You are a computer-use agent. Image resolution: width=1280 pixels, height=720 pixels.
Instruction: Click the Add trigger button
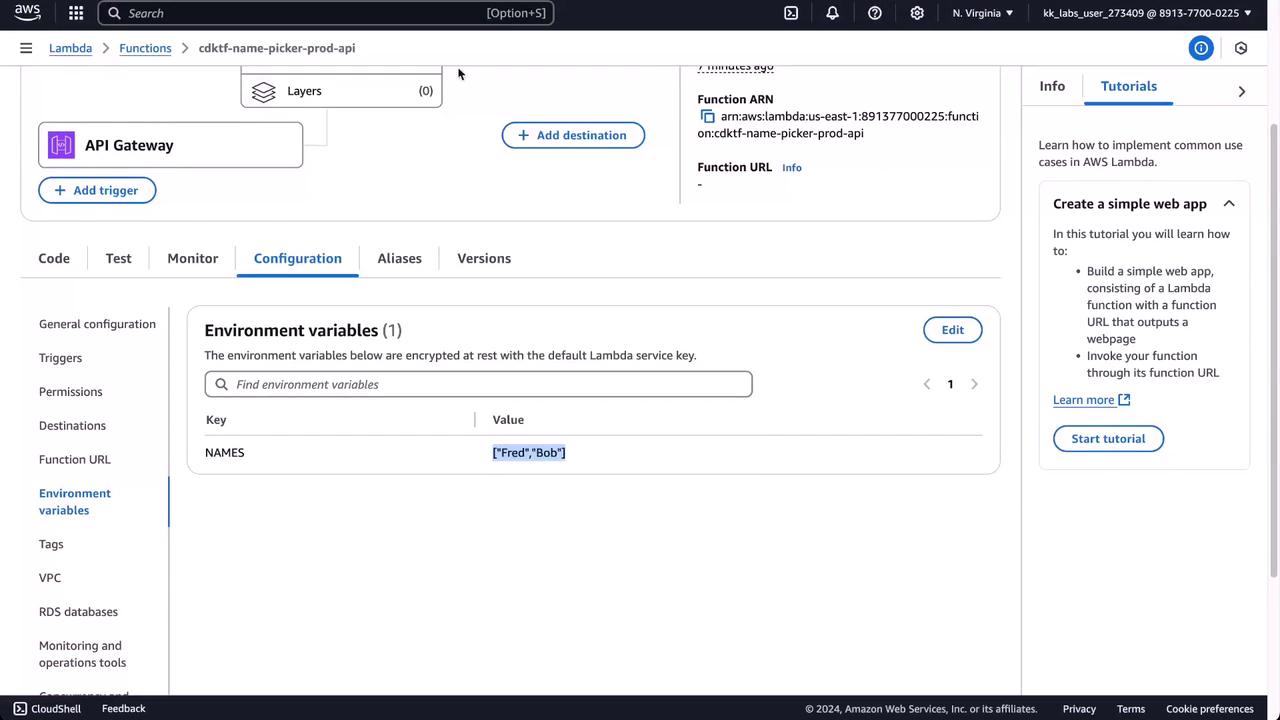97,190
